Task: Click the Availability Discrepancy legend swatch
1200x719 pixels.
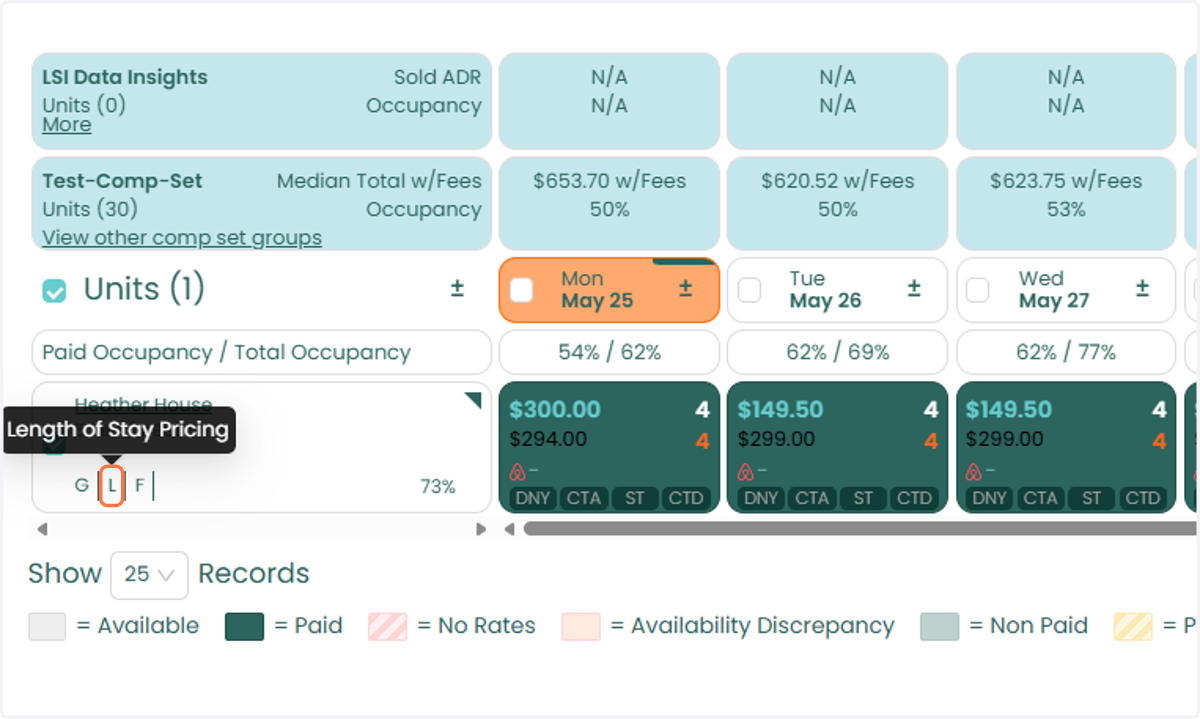Action: pyautogui.click(x=581, y=627)
